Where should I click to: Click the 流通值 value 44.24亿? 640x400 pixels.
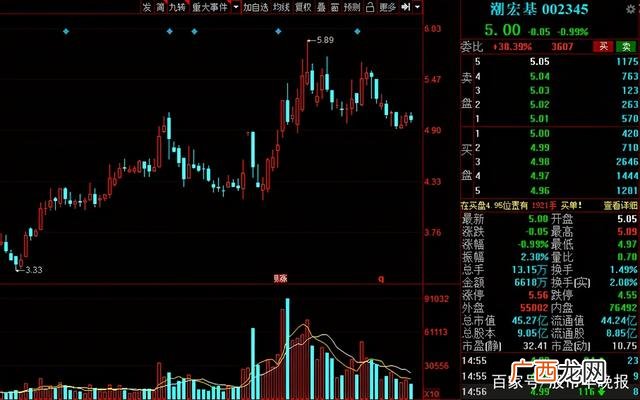tap(619, 320)
